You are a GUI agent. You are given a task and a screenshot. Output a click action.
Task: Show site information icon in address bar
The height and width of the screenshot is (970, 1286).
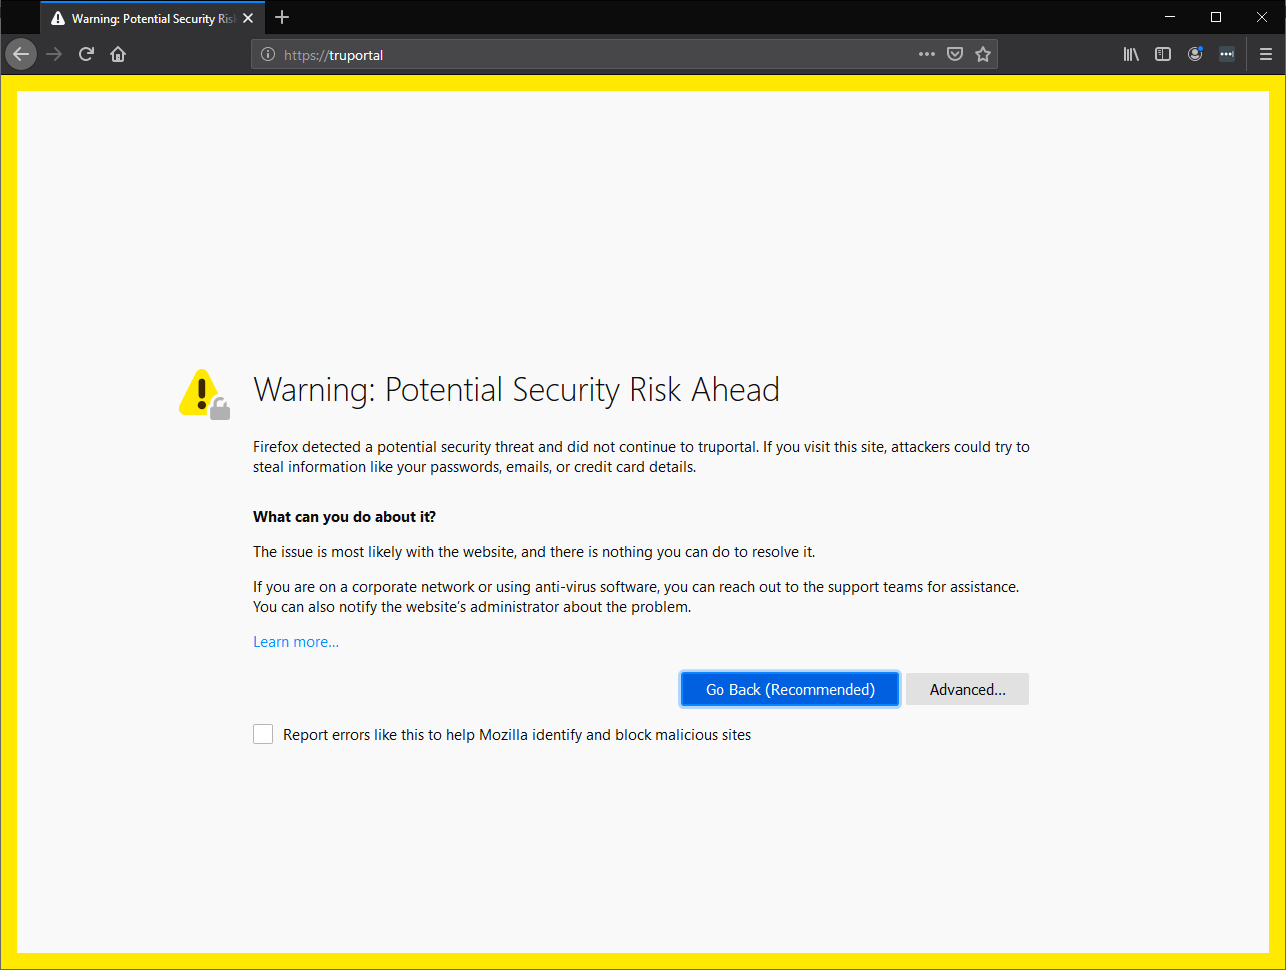pyautogui.click(x=268, y=55)
